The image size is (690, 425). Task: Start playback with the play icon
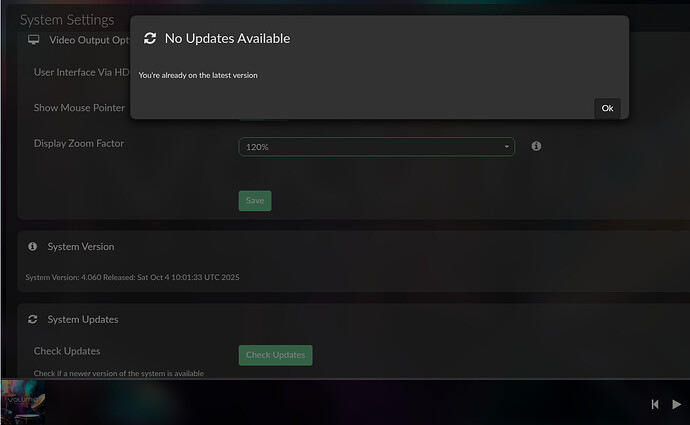coord(677,404)
